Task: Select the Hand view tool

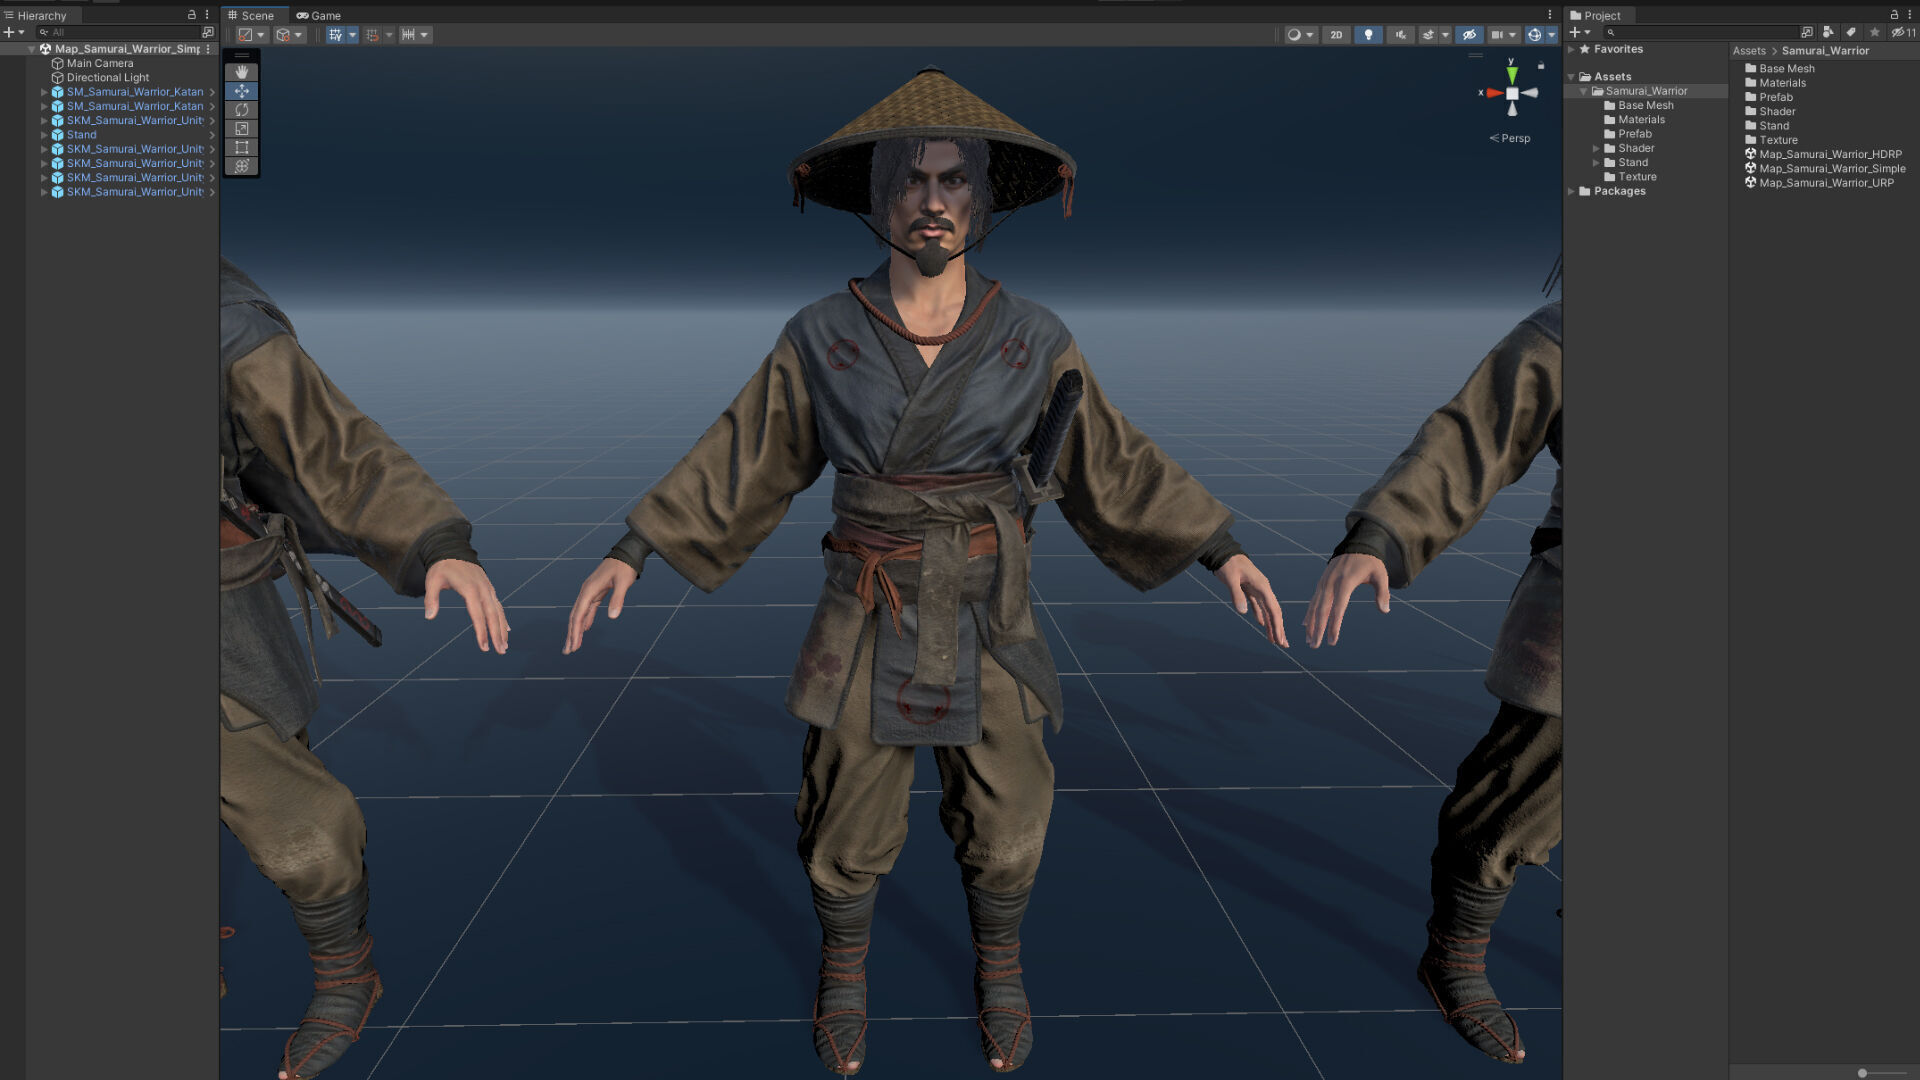Action: tap(241, 72)
